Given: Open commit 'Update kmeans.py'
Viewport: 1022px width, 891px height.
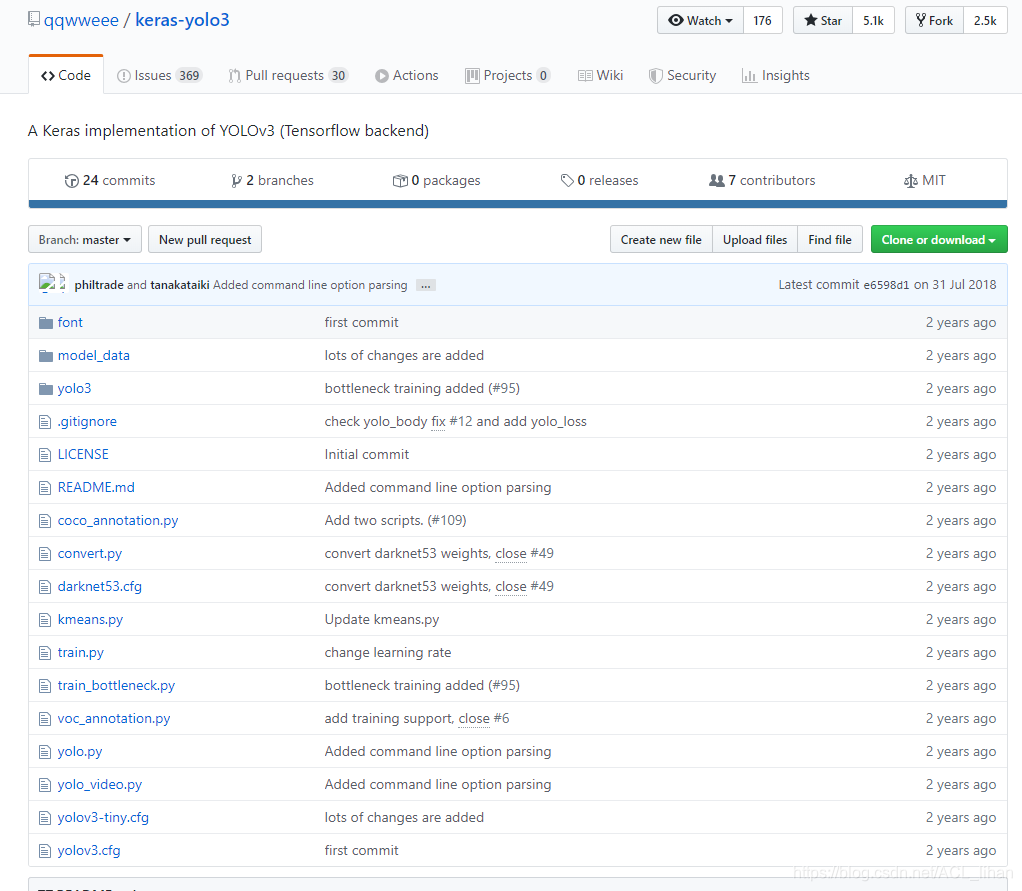Looking at the screenshot, I should (x=382, y=620).
